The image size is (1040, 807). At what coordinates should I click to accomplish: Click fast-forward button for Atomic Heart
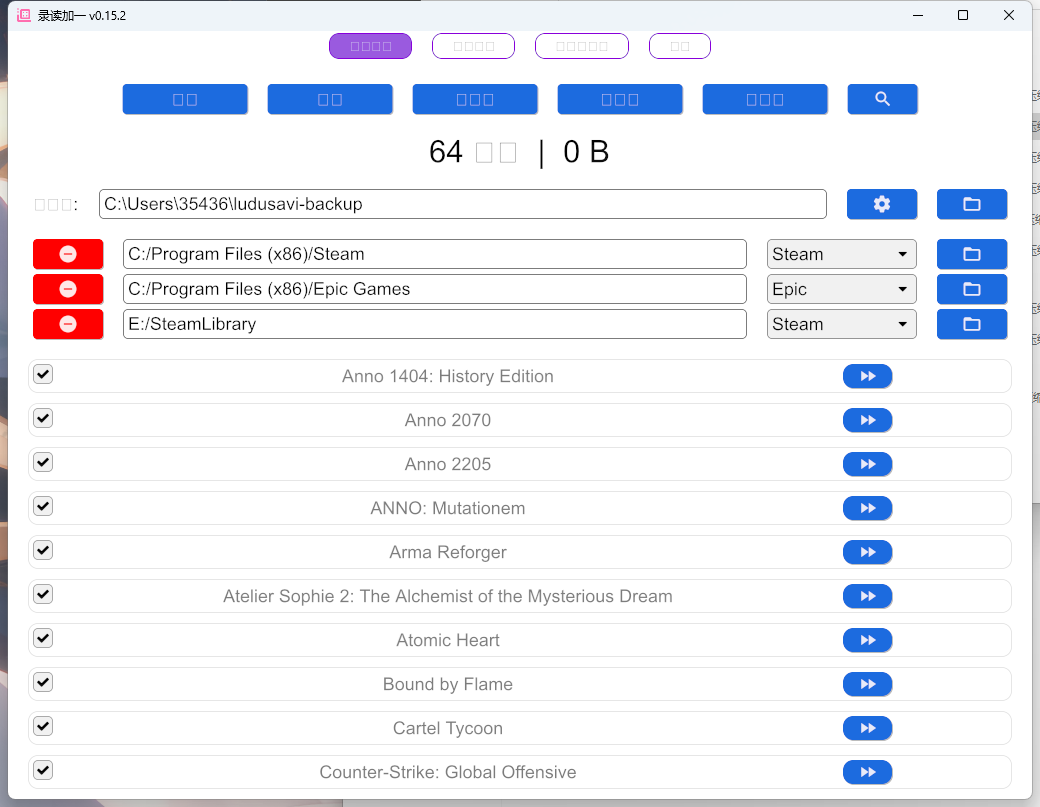pyautogui.click(x=868, y=640)
